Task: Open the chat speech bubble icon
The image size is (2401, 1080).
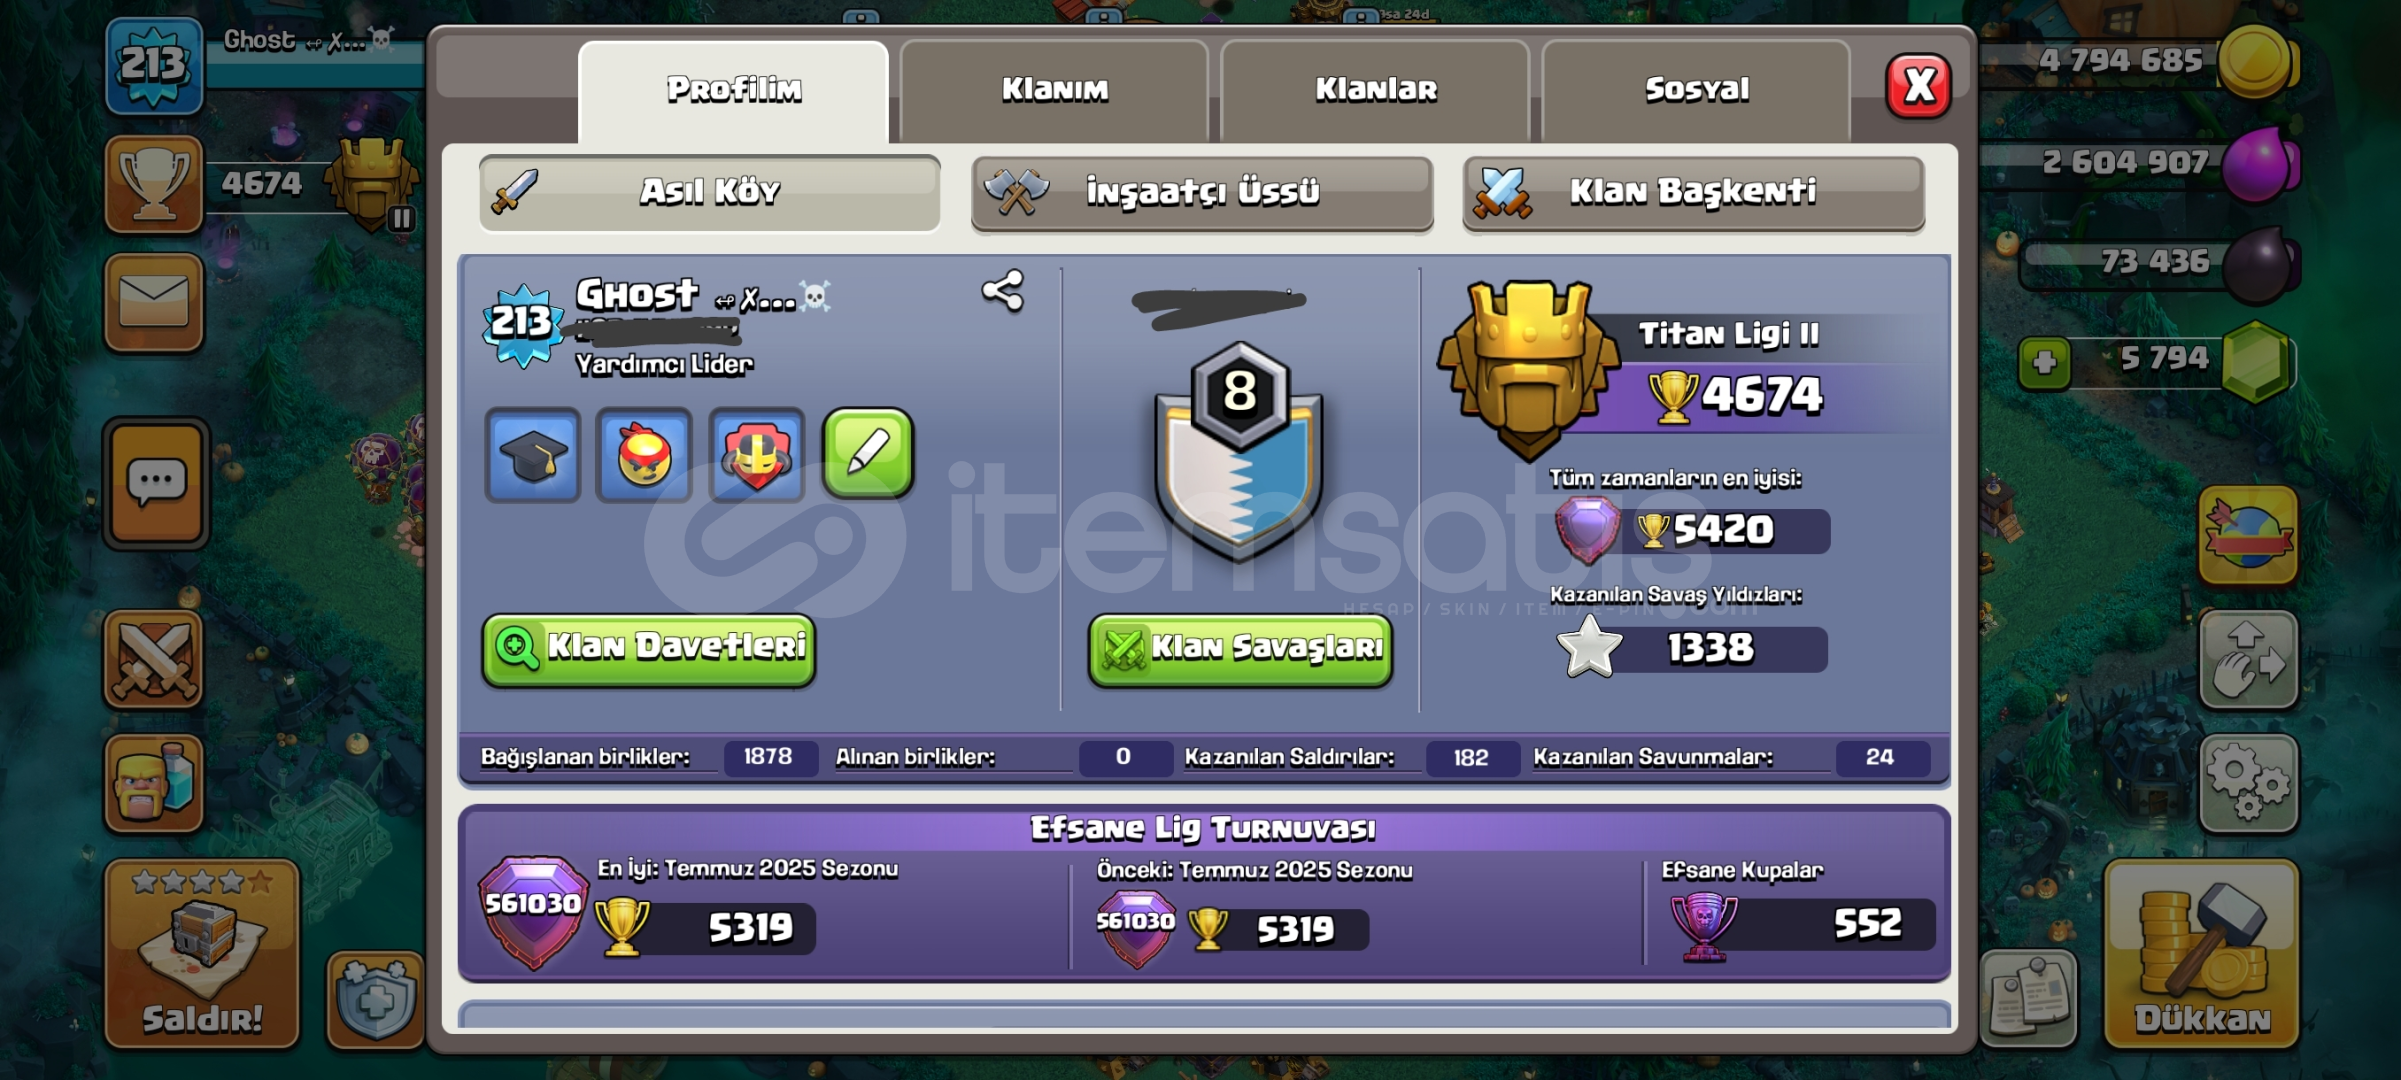Action: pyautogui.click(x=156, y=484)
